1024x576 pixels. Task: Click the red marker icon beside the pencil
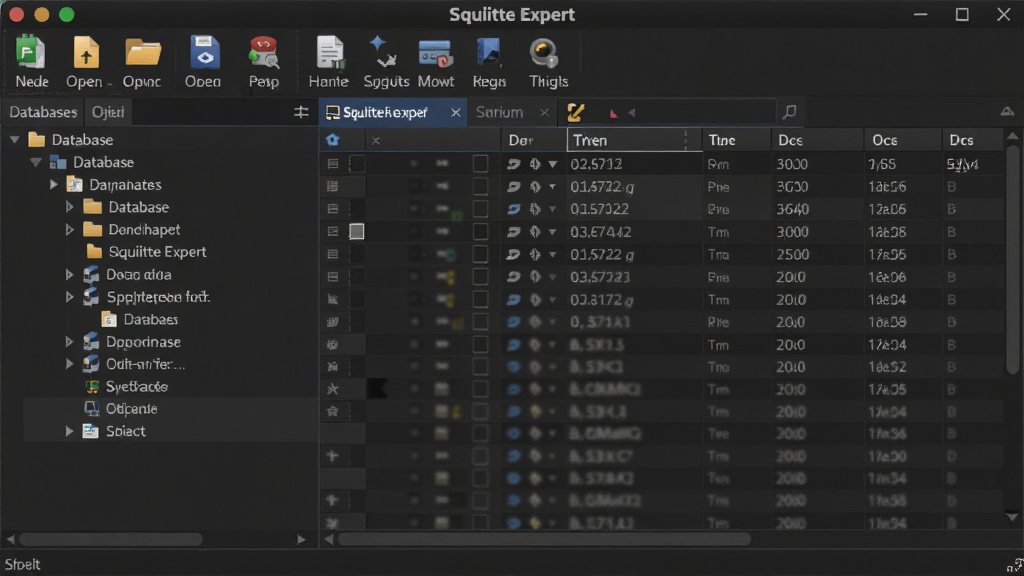tap(613, 113)
